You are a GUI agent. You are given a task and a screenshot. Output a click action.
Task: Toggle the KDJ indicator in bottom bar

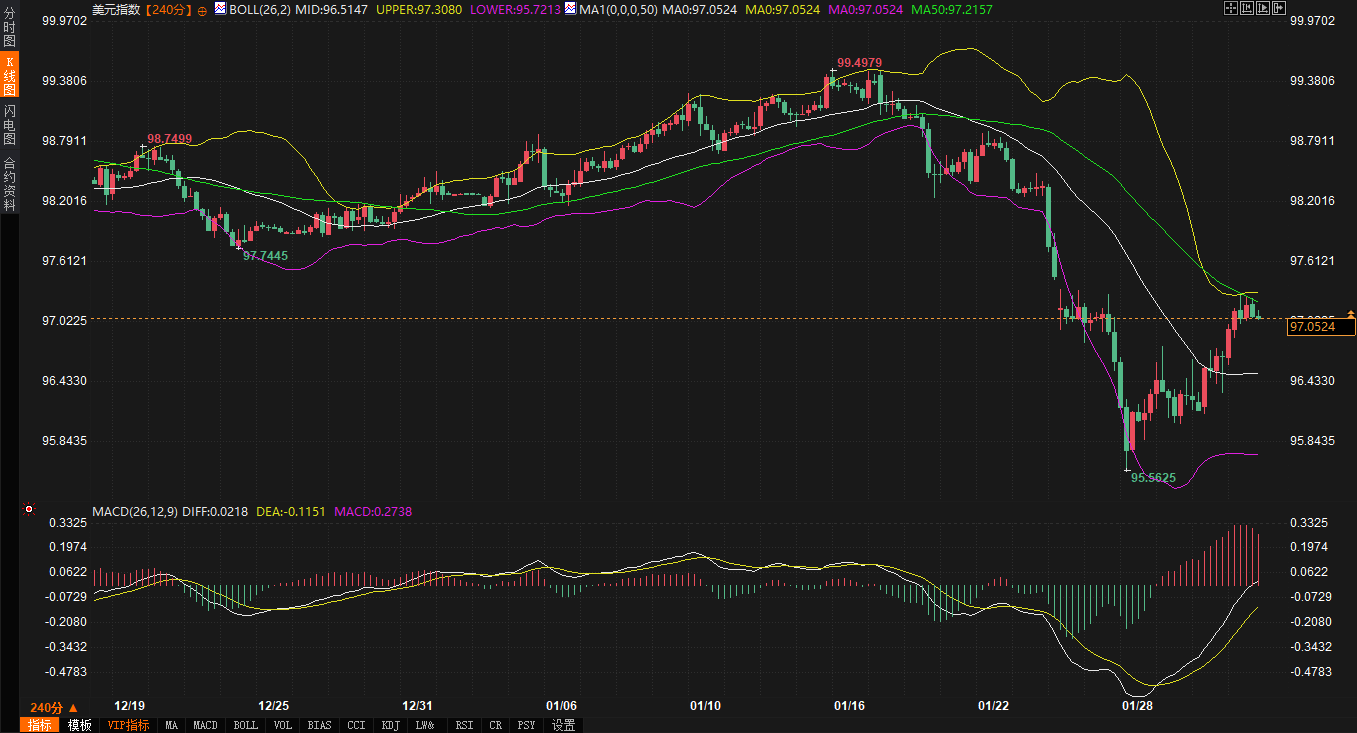pyautogui.click(x=391, y=725)
